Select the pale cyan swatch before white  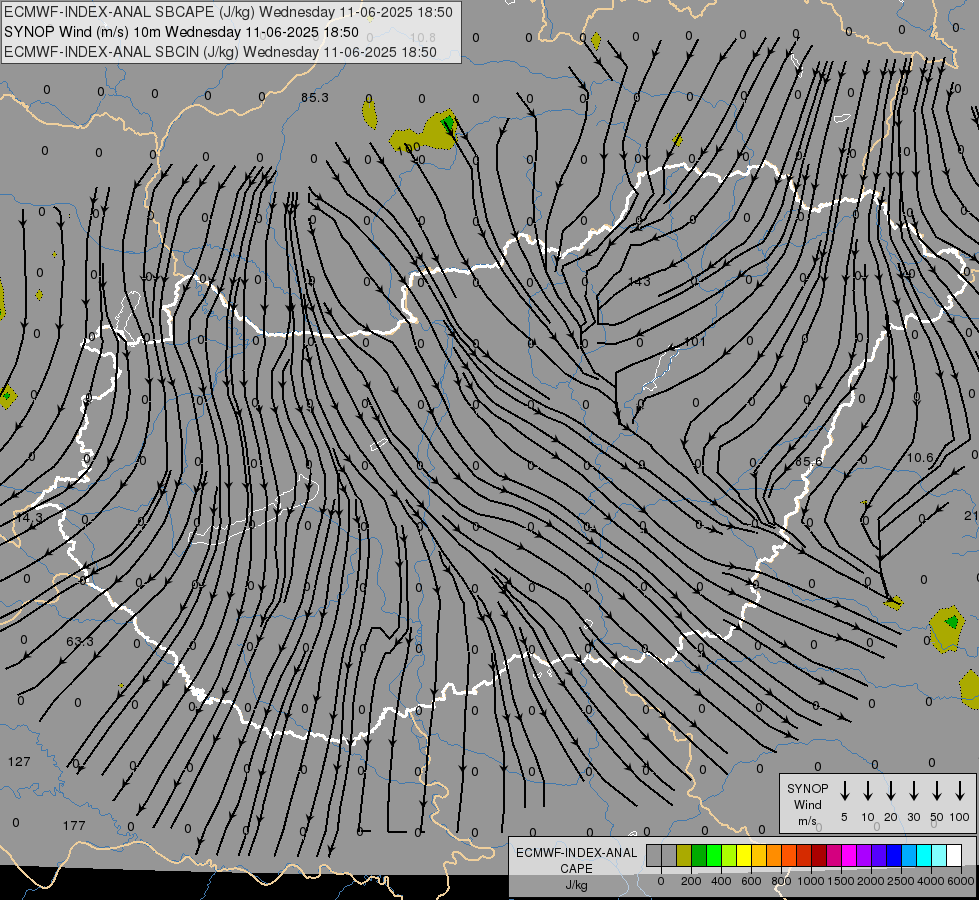(x=940, y=856)
